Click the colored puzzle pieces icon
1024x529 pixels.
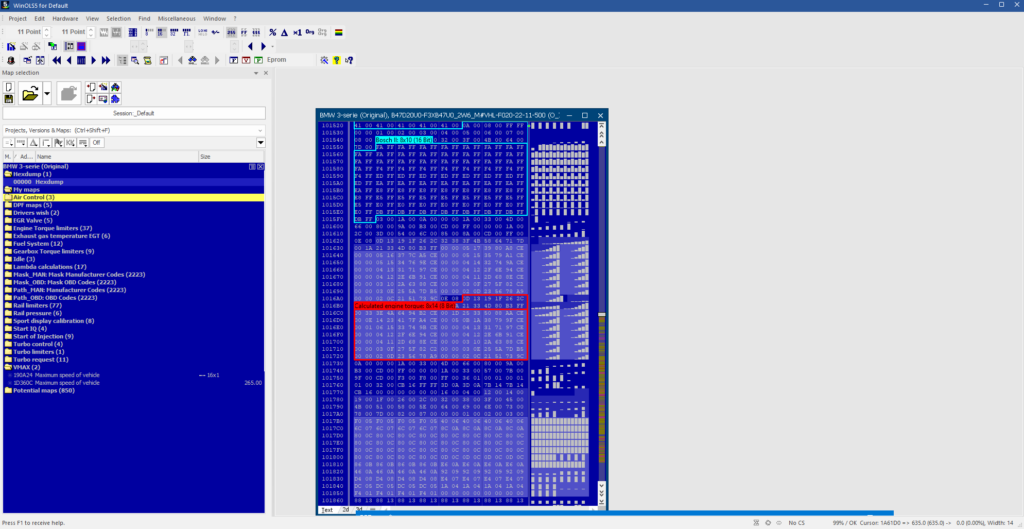[x=116, y=87]
